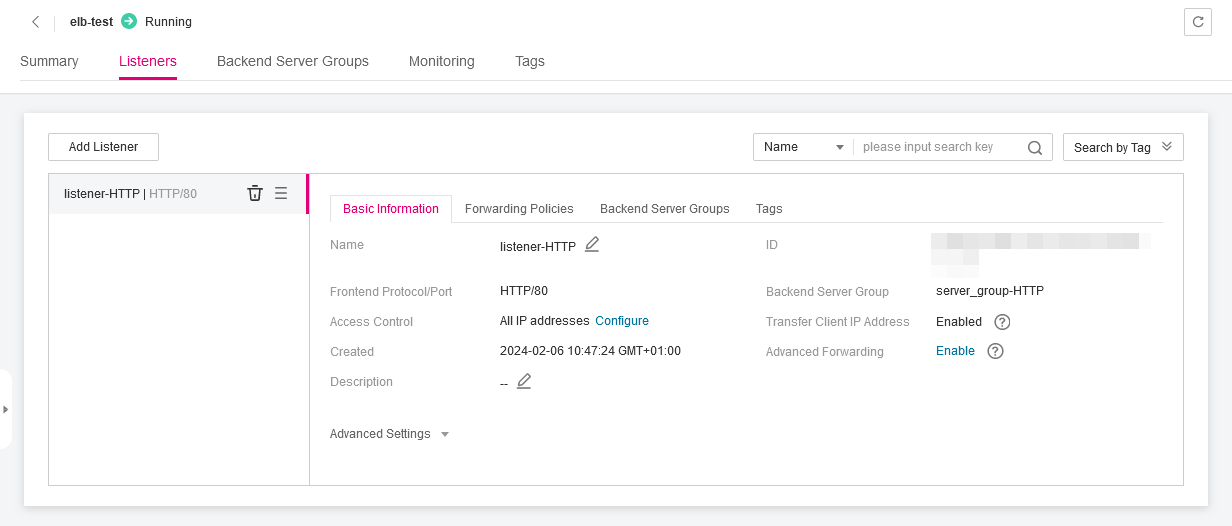This screenshot has height=526, width=1232.
Task: Show help for Transfer Client IP Address
Action: click(1002, 322)
